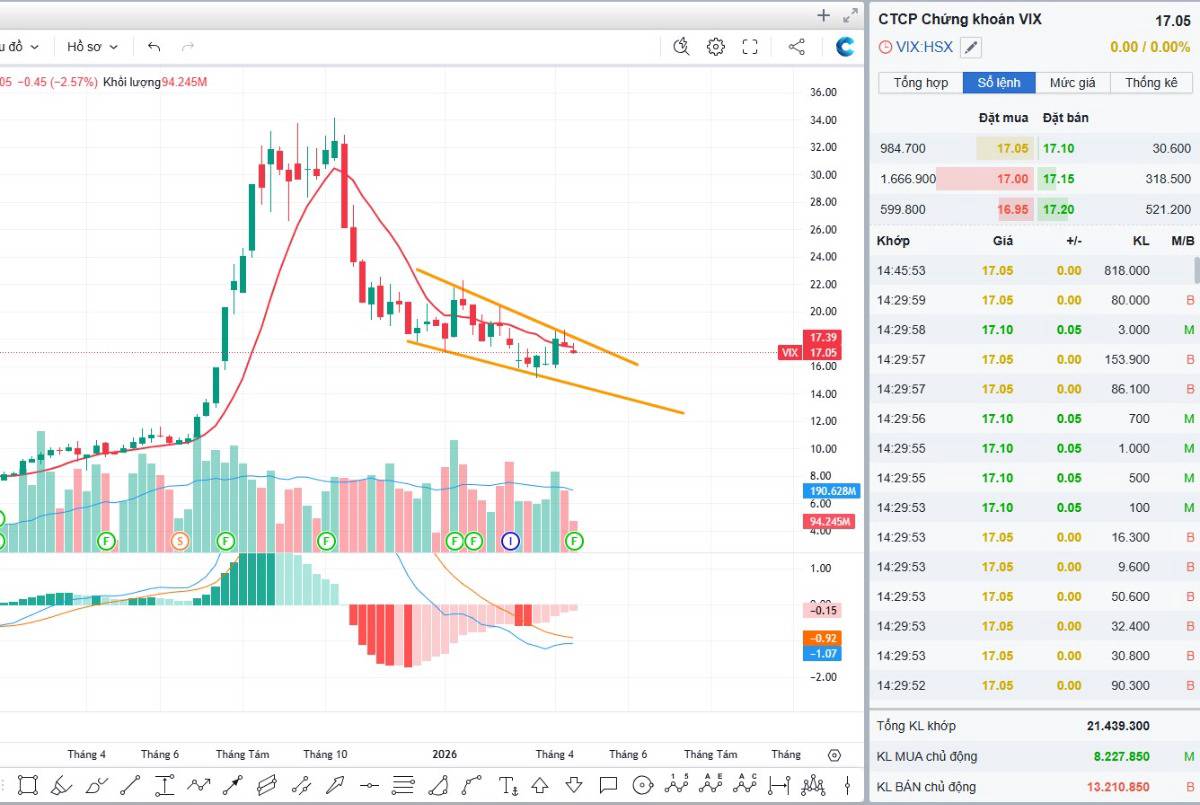This screenshot has height=805, width=1200.
Task: Open time axis settings at chart corner
Action: [835, 755]
